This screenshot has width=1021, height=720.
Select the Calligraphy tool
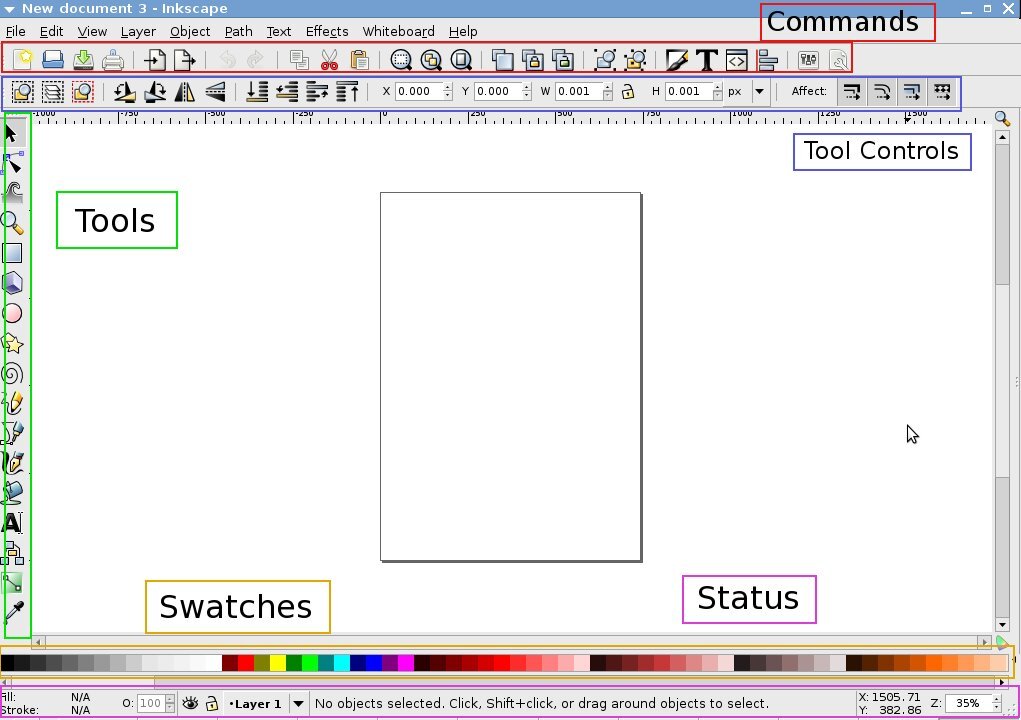coord(12,463)
